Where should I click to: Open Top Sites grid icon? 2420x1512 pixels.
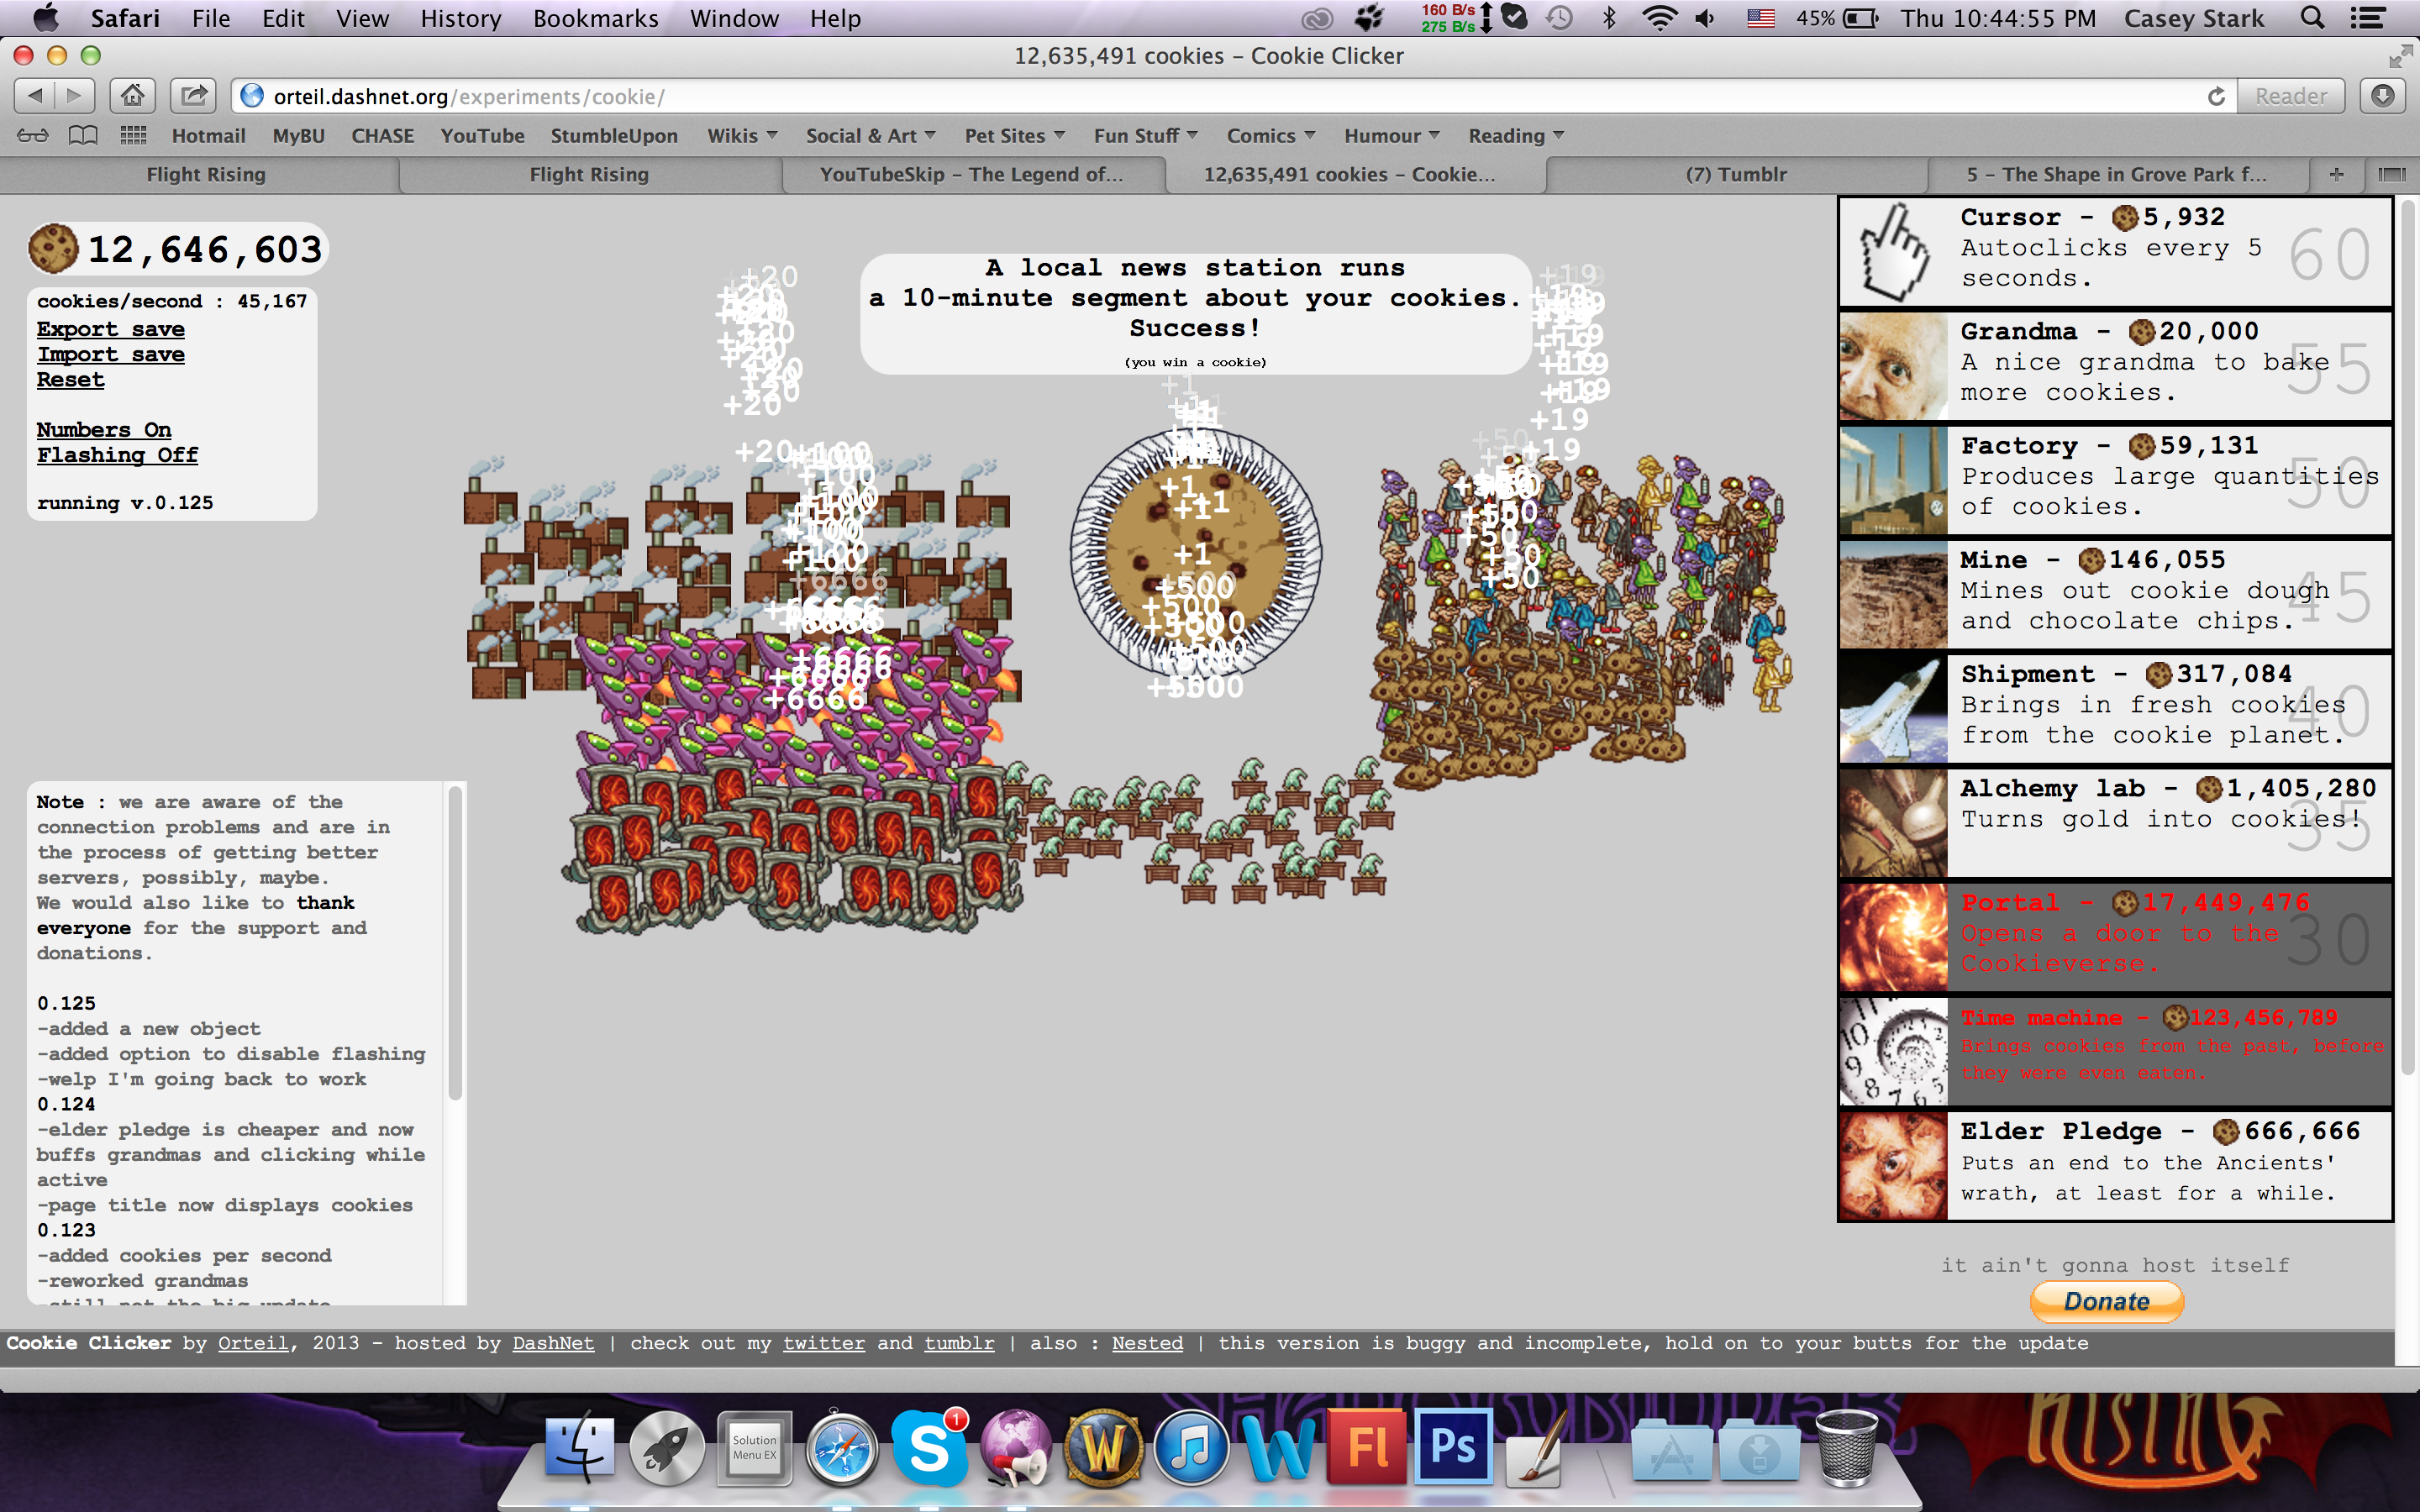point(133,136)
